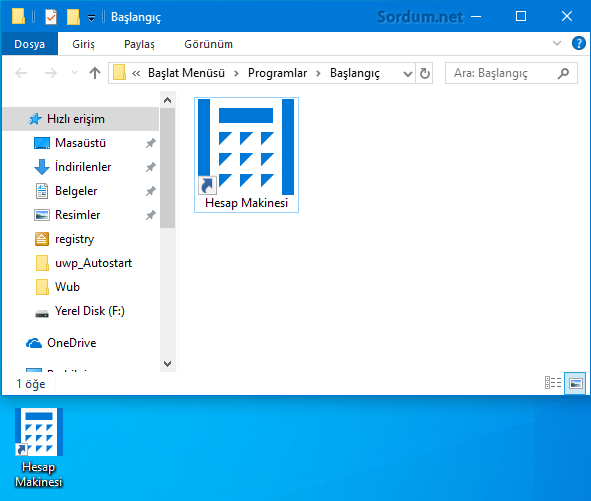Open recent locations dropdown arrow
The image size is (591, 501).
point(74,73)
